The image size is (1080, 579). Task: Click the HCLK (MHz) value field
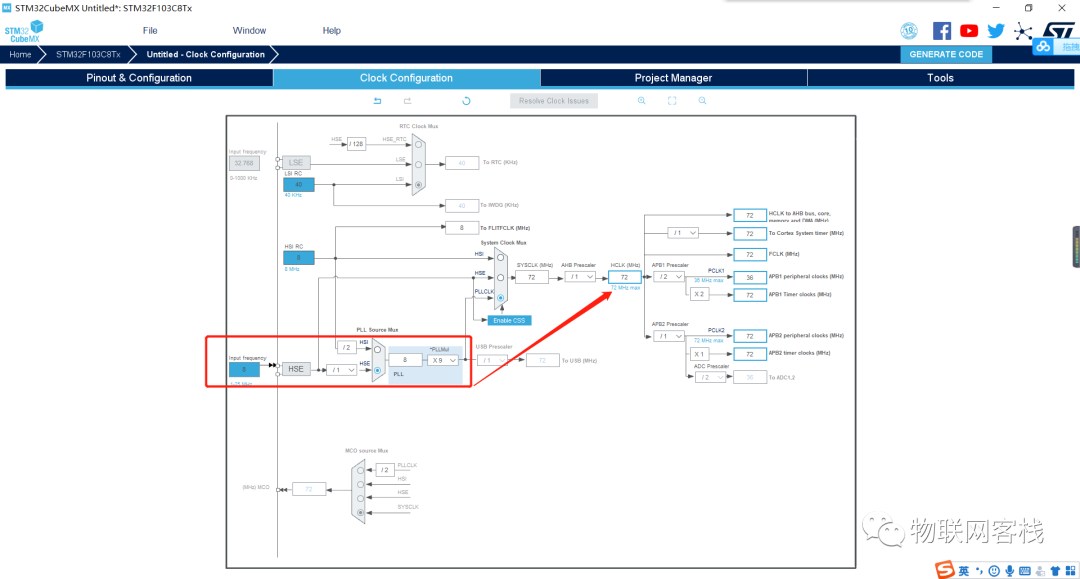tap(625, 277)
